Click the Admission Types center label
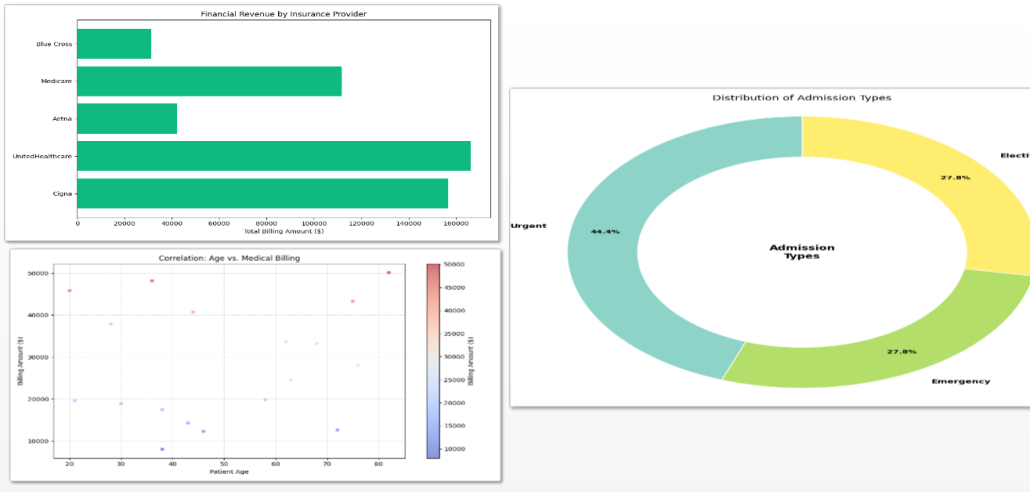1030x492 pixels. click(802, 251)
